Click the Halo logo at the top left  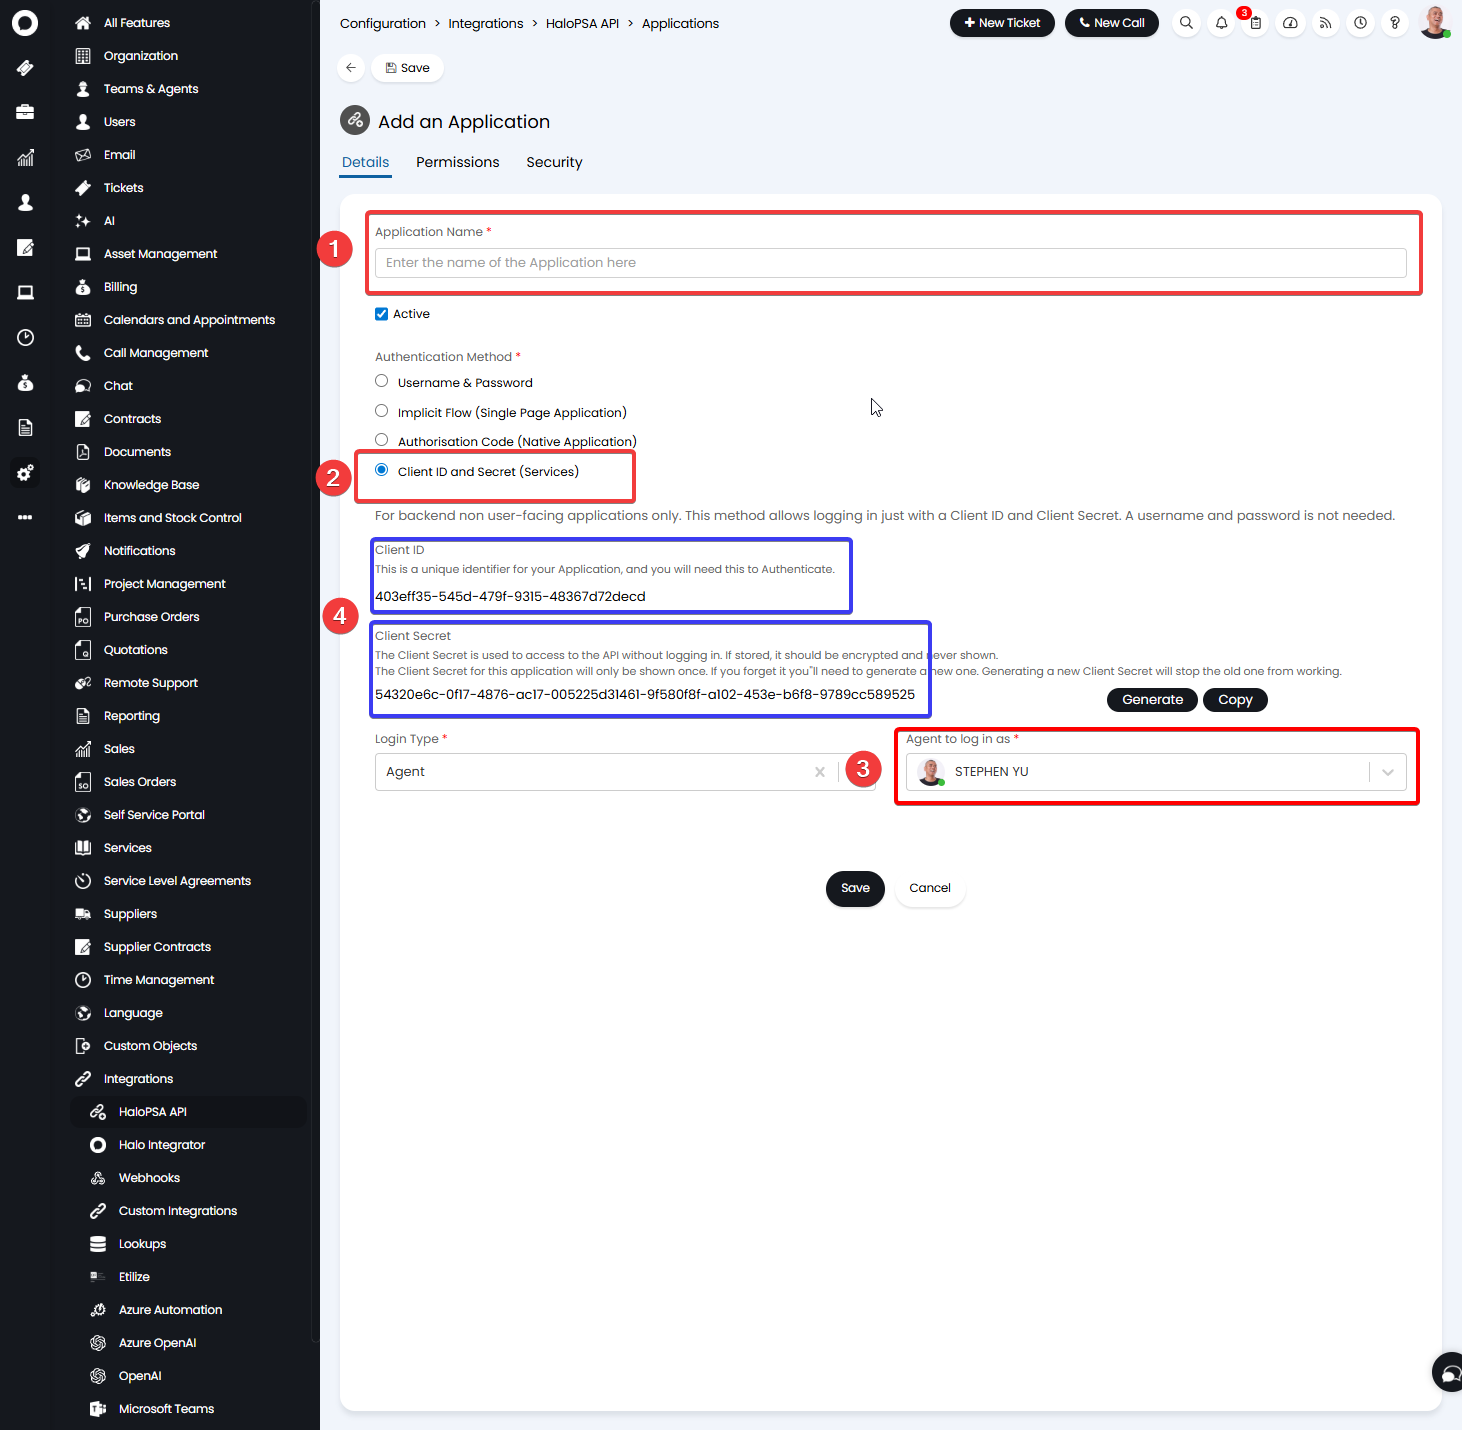(x=25, y=23)
